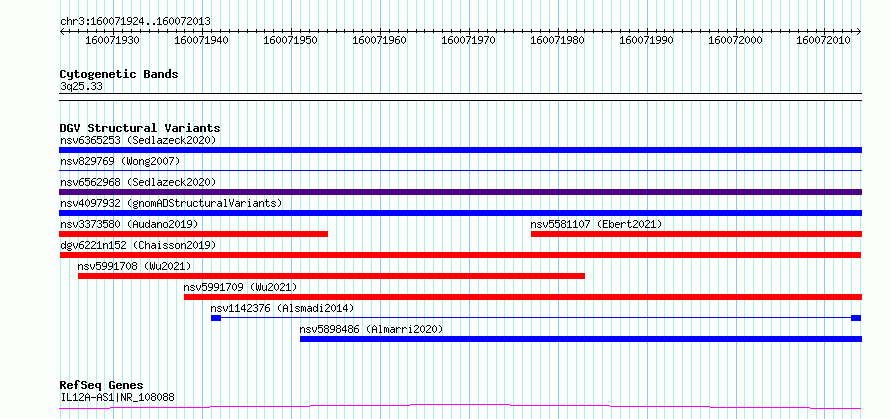This screenshot has height=419, width=890.
Task: Open nsv5991708 (Wu2021) label
Action: pos(135,266)
